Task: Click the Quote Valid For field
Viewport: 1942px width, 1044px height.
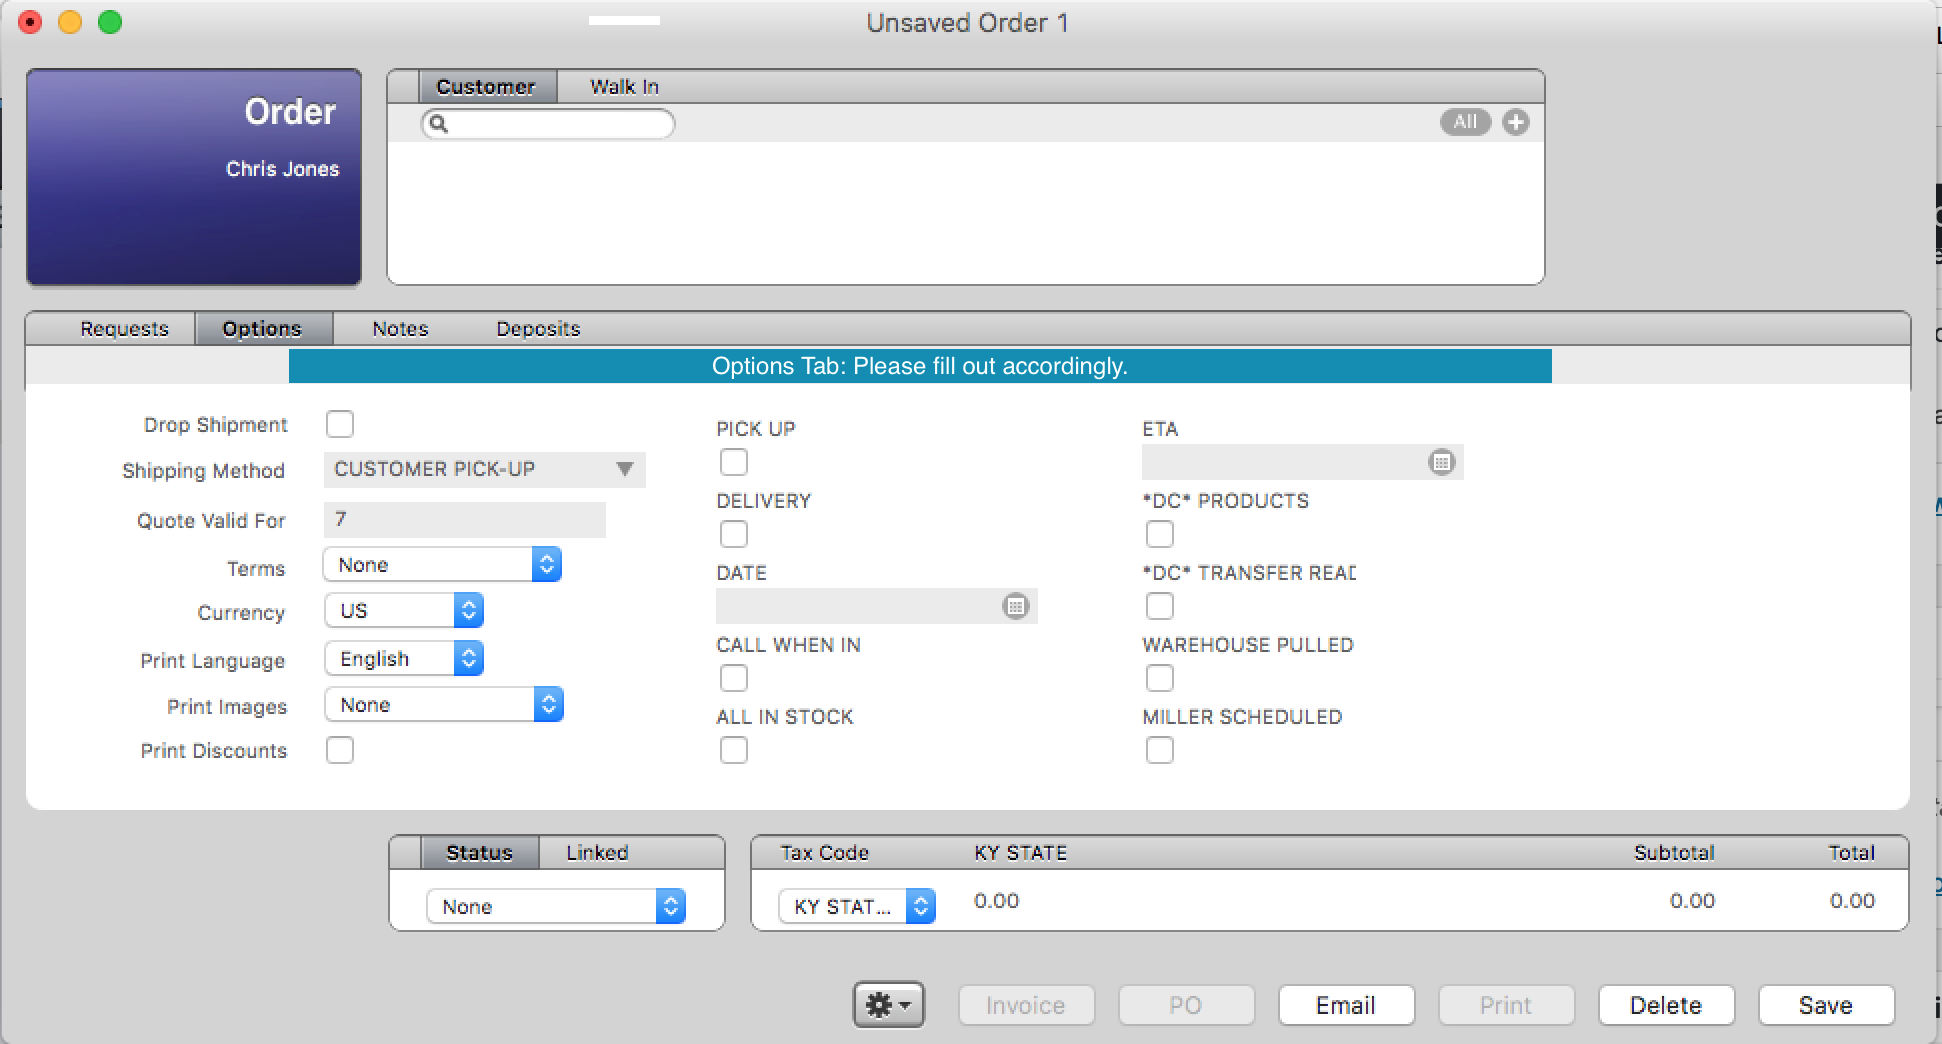Action: pos(465,520)
